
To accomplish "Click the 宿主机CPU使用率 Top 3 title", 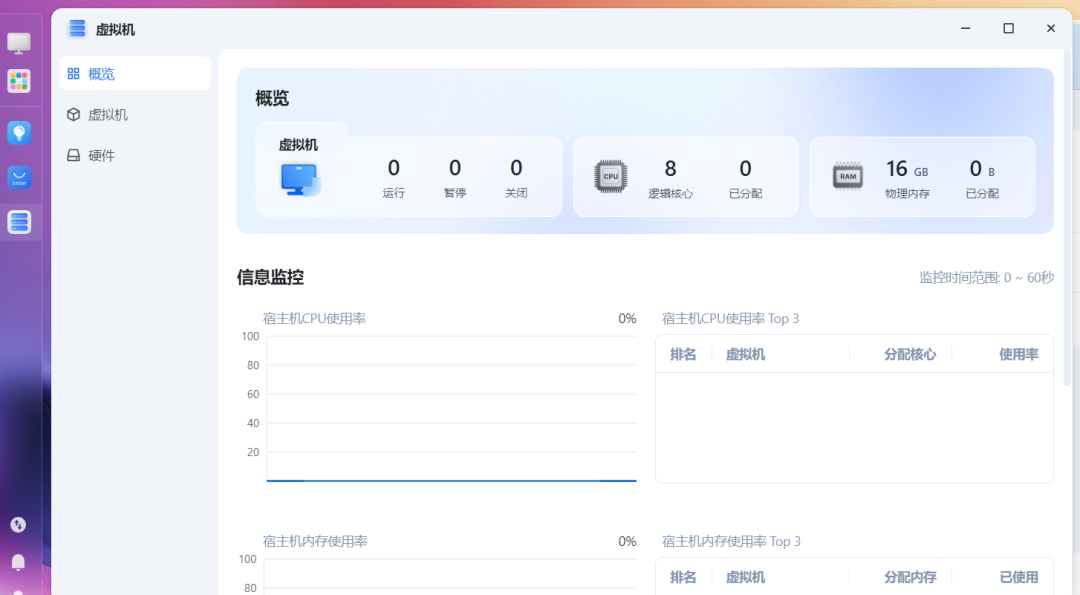I will 730,318.
